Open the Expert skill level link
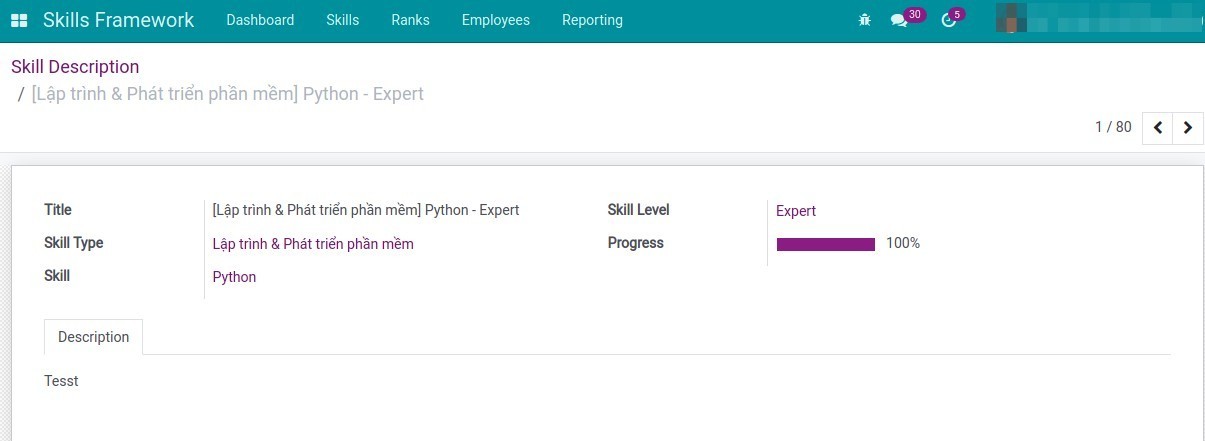The width and height of the screenshot is (1205, 441). (x=796, y=211)
